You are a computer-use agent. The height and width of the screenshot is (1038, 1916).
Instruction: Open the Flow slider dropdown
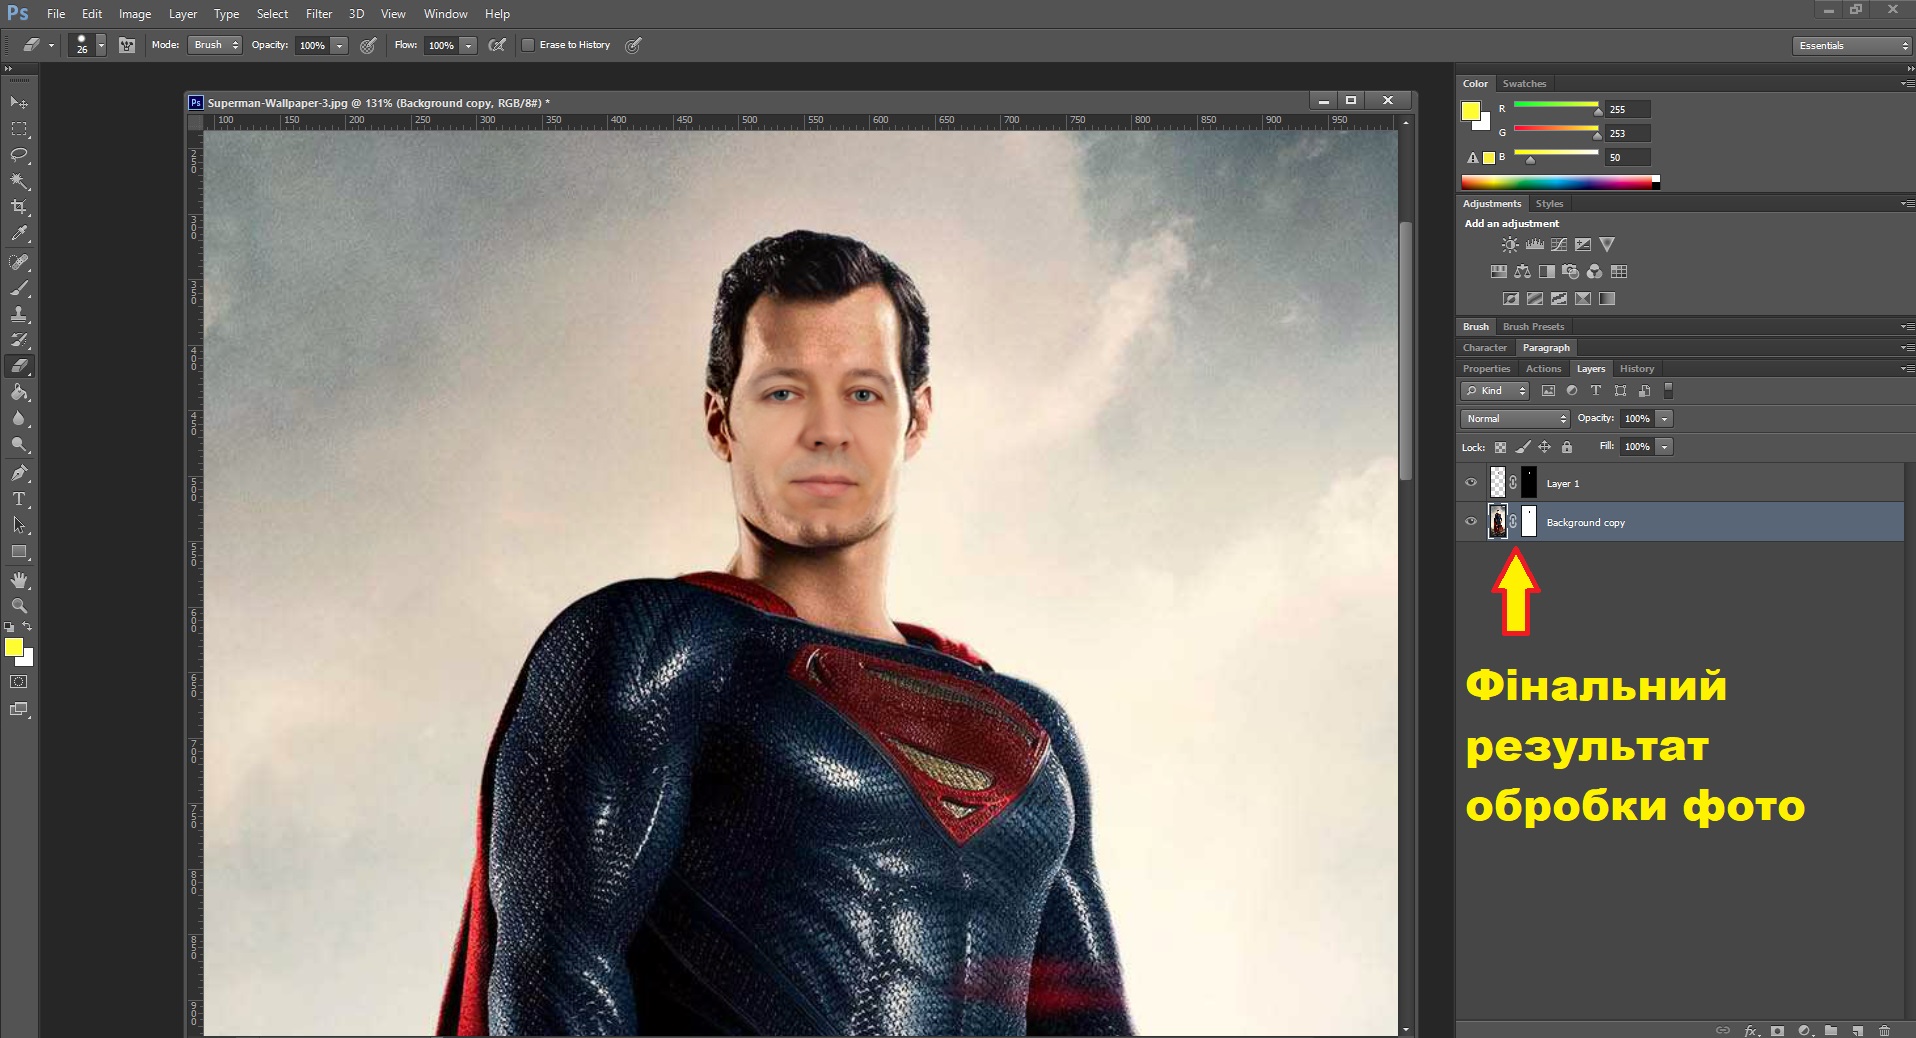(468, 45)
